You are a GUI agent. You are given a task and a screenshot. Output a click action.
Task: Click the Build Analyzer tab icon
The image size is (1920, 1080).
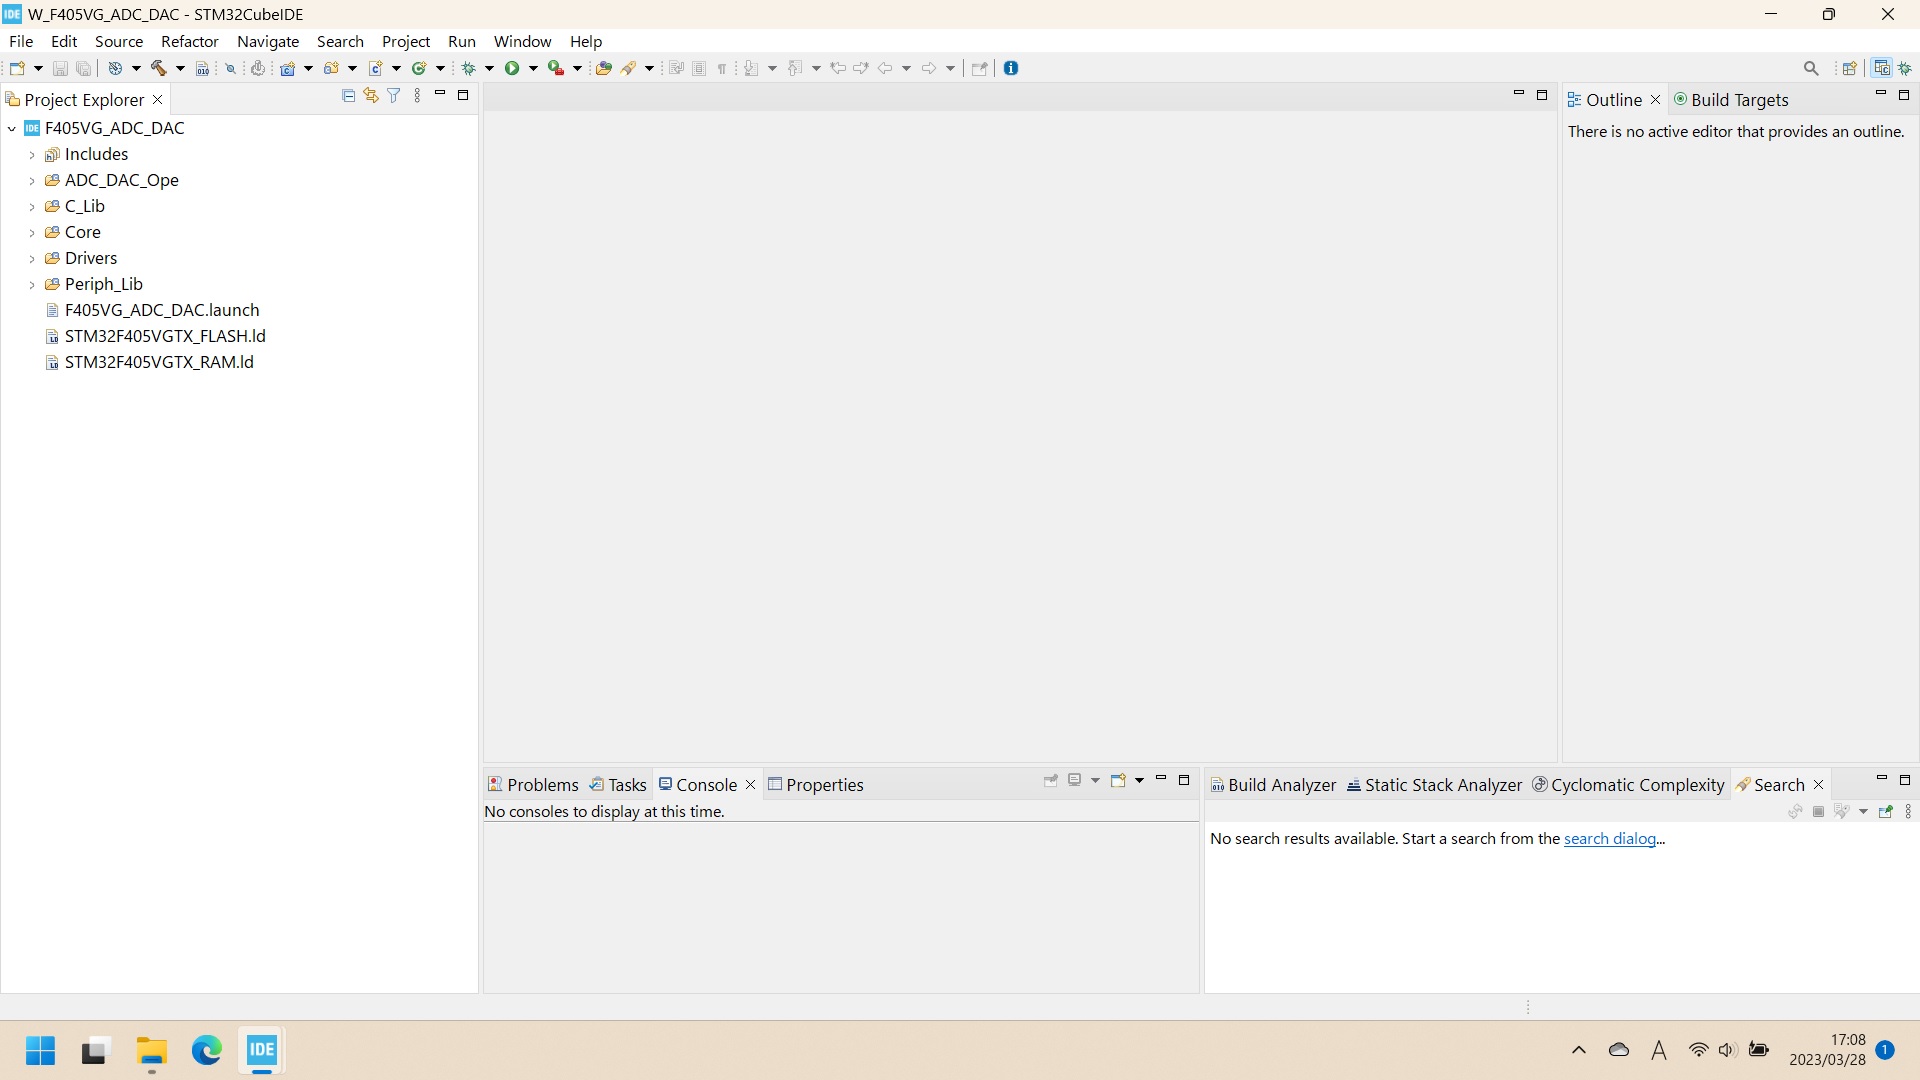tap(1217, 785)
